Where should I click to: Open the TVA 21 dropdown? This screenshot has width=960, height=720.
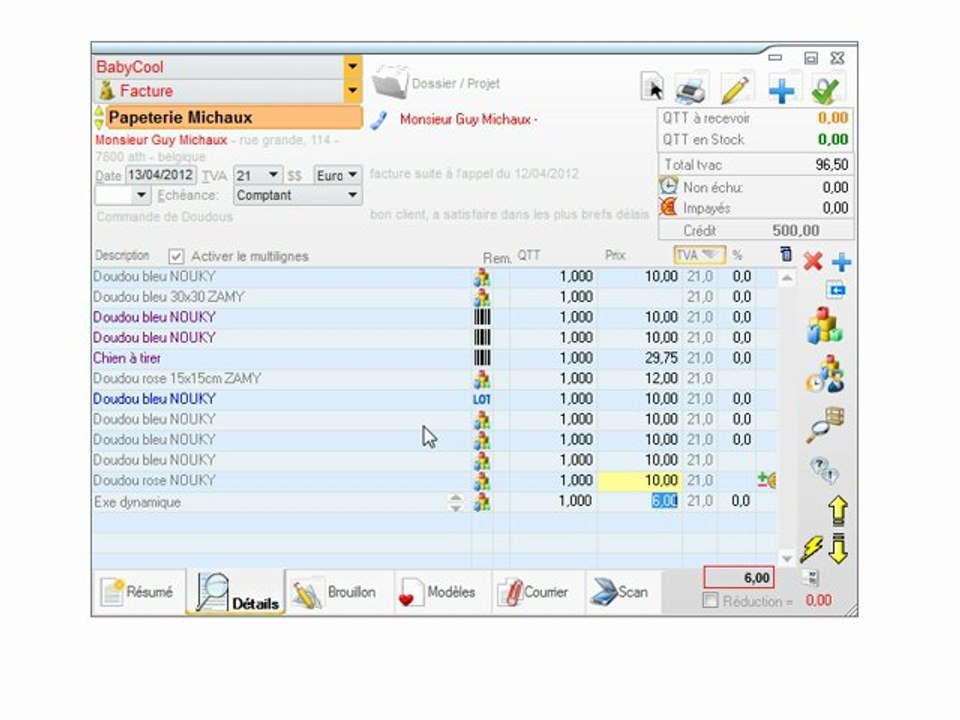273,175
